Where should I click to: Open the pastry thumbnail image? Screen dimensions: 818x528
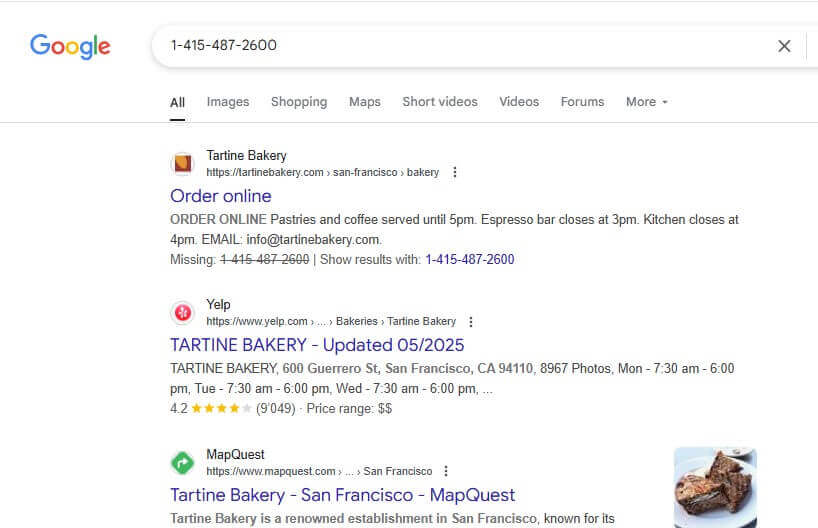point(715,487)
